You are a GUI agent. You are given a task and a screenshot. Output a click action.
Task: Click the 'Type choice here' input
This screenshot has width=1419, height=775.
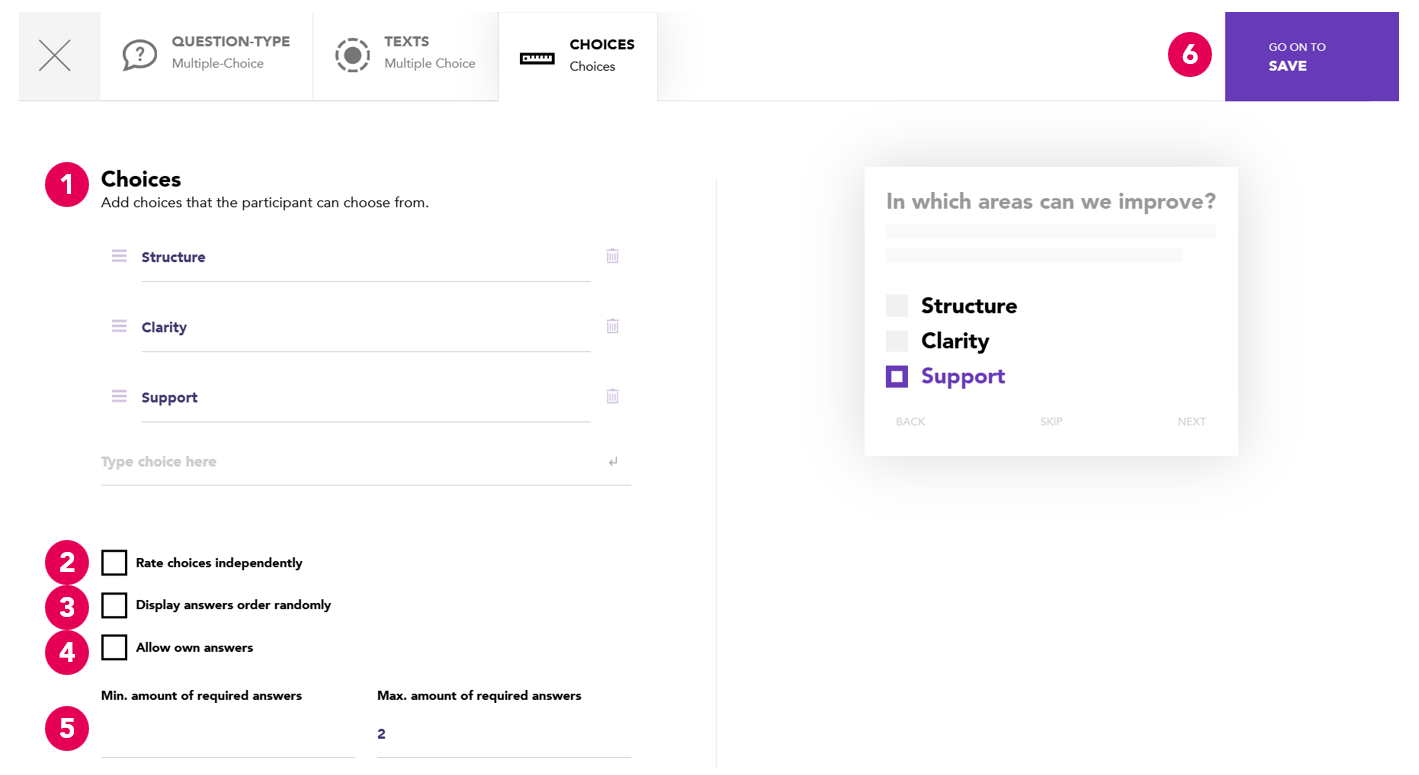click(x=366, y=462)
